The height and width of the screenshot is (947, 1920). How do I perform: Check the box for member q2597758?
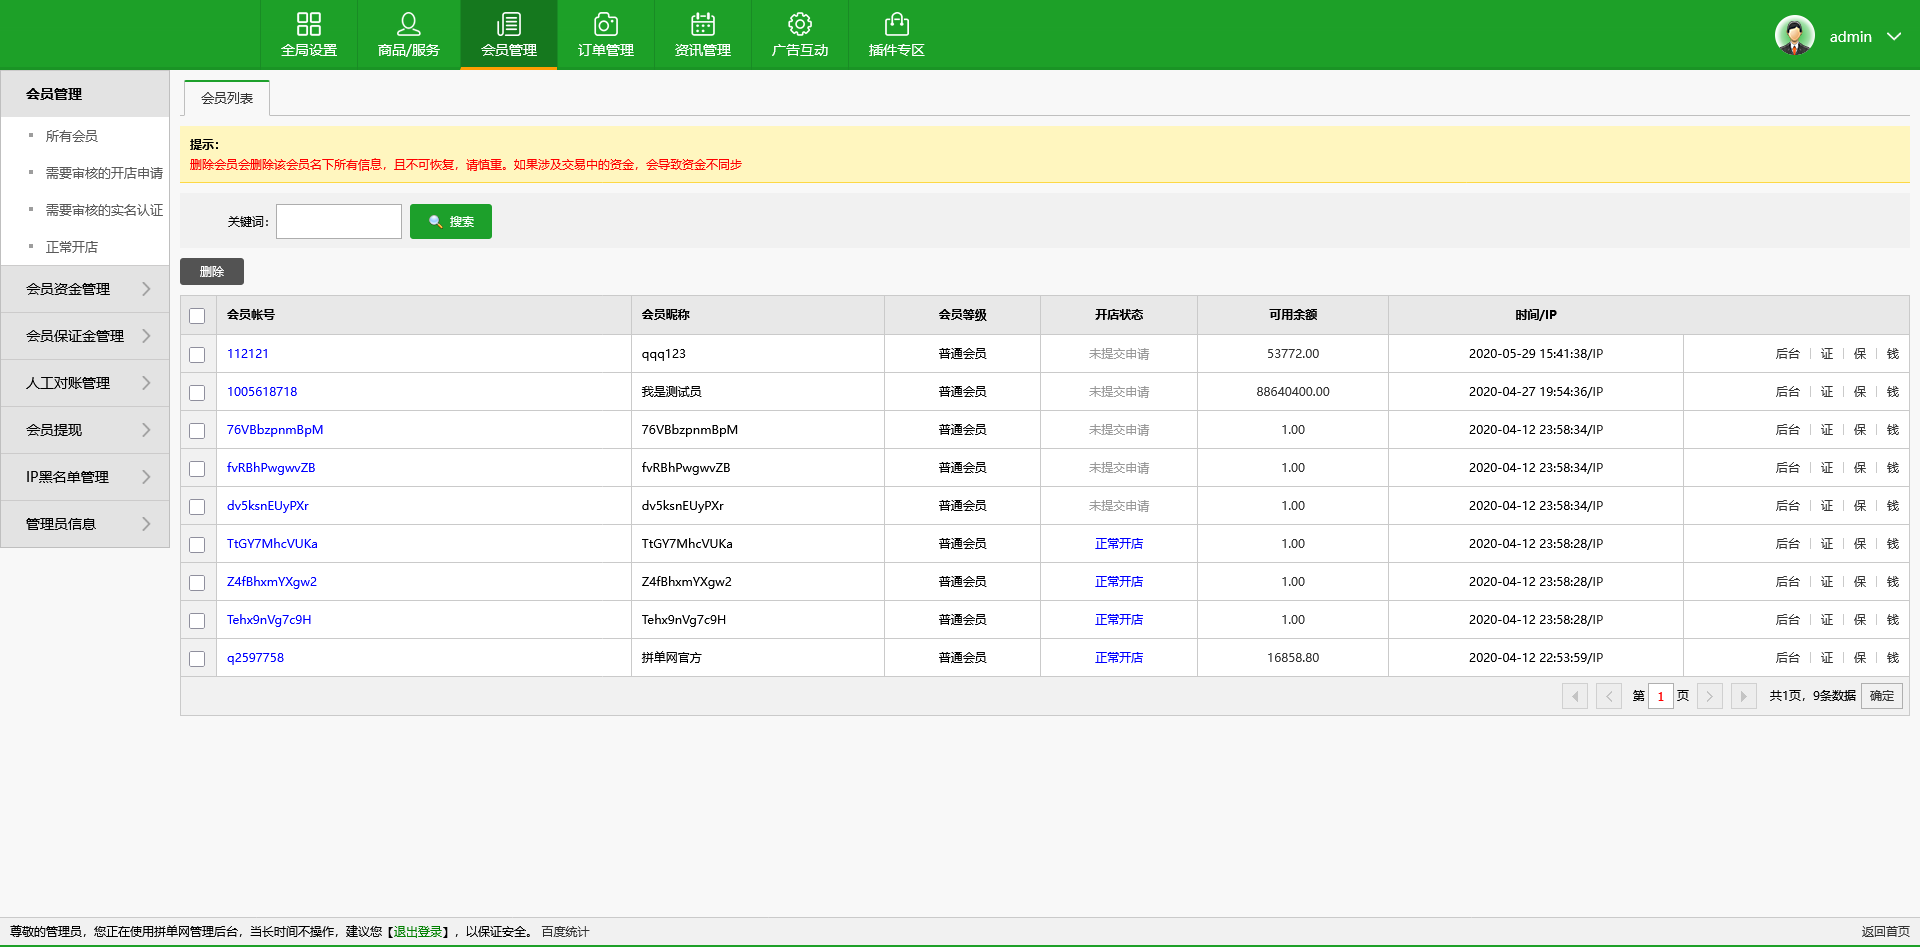click(x=197, y=659)
